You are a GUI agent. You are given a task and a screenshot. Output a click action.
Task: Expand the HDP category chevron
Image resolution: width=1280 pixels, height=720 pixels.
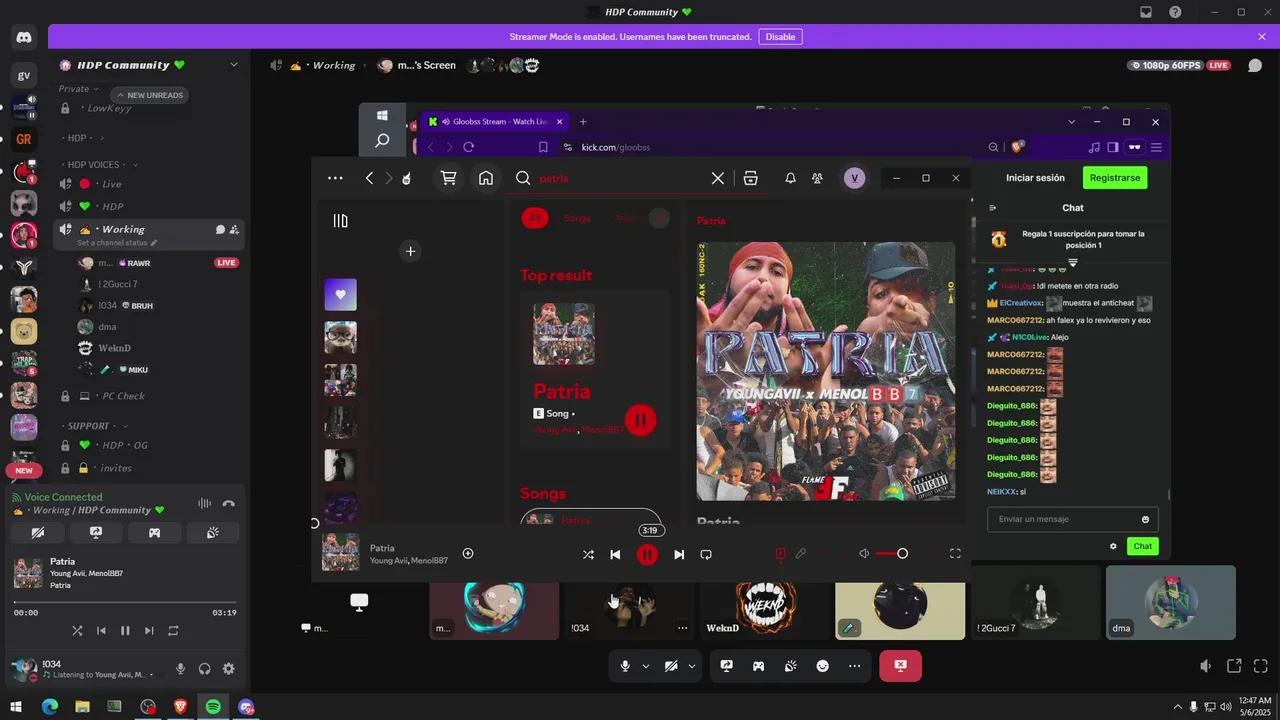101,138
